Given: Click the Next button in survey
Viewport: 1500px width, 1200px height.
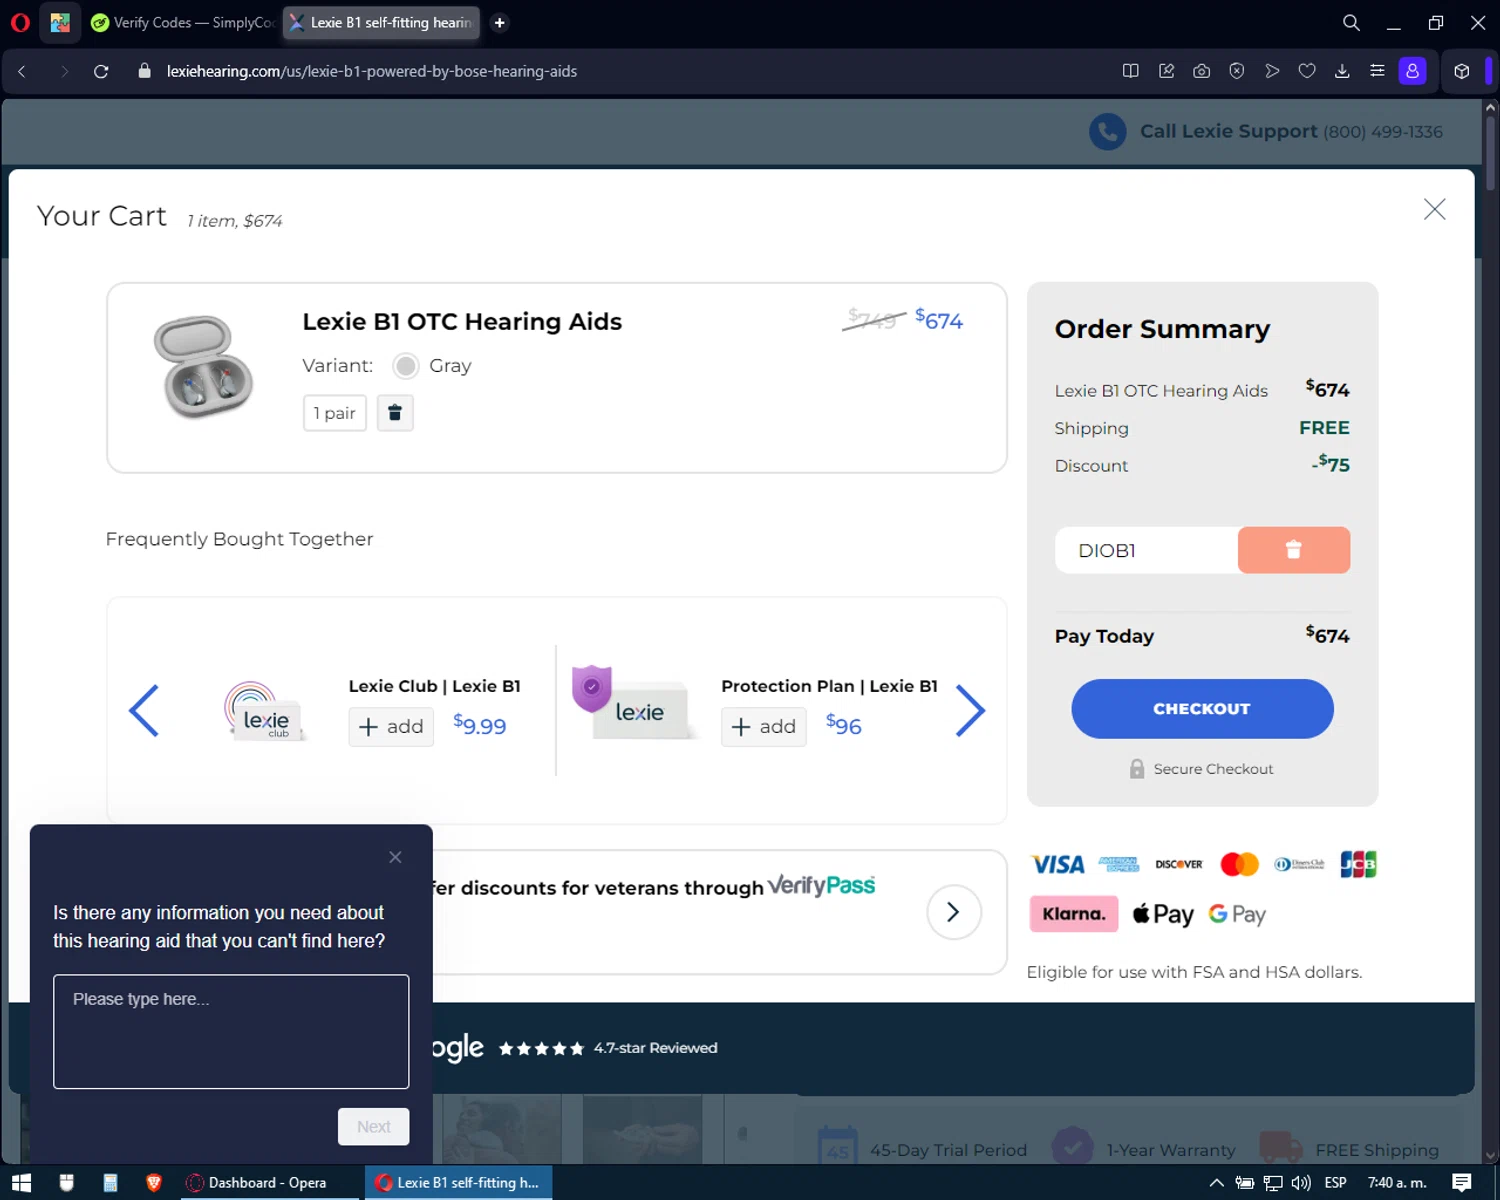Looking at the screenshot, I should click(374, 1127).
